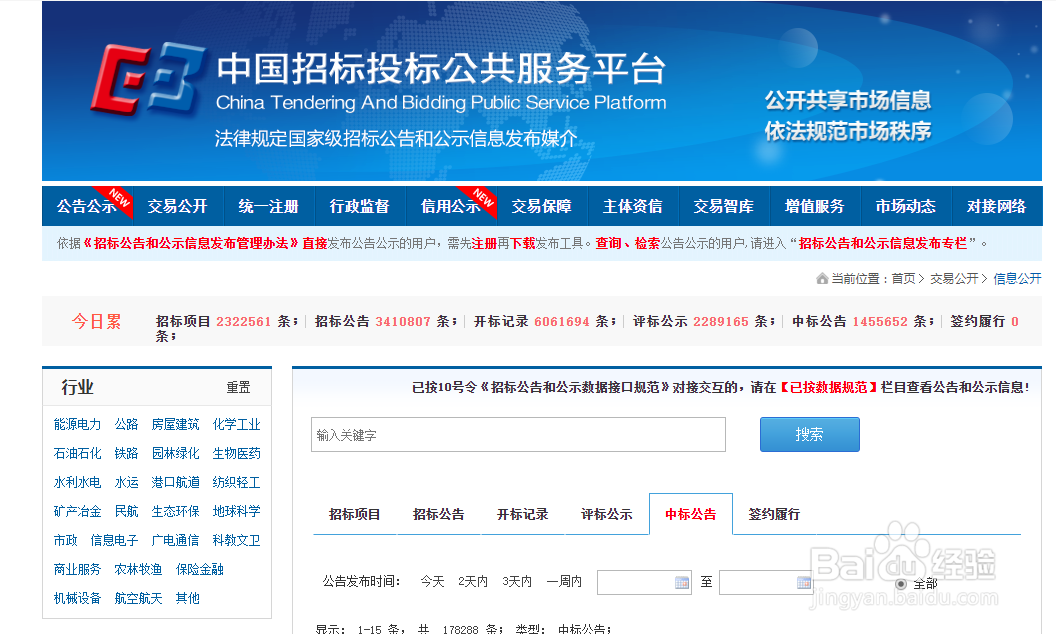Select 机械设备 industry

click(77, 598)
